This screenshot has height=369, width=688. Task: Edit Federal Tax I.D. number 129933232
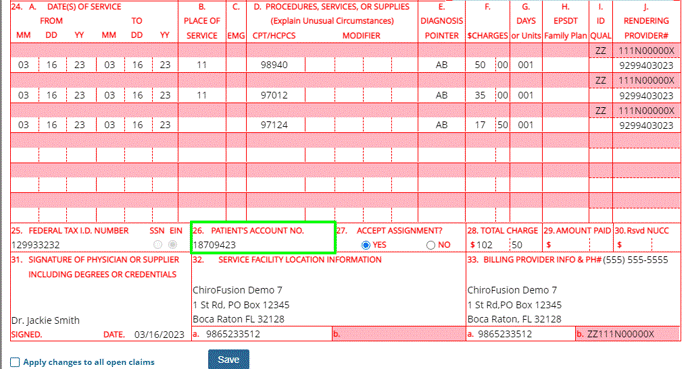point(81,245)
